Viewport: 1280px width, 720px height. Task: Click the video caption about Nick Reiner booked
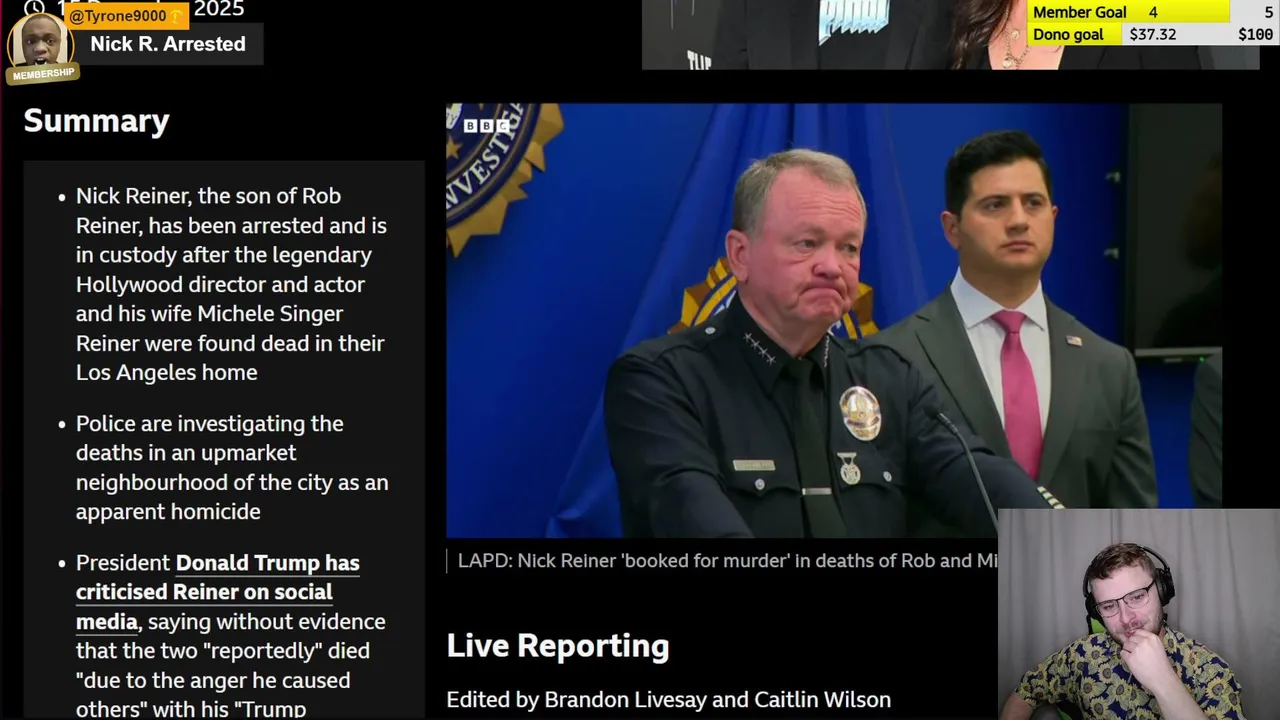727,561
